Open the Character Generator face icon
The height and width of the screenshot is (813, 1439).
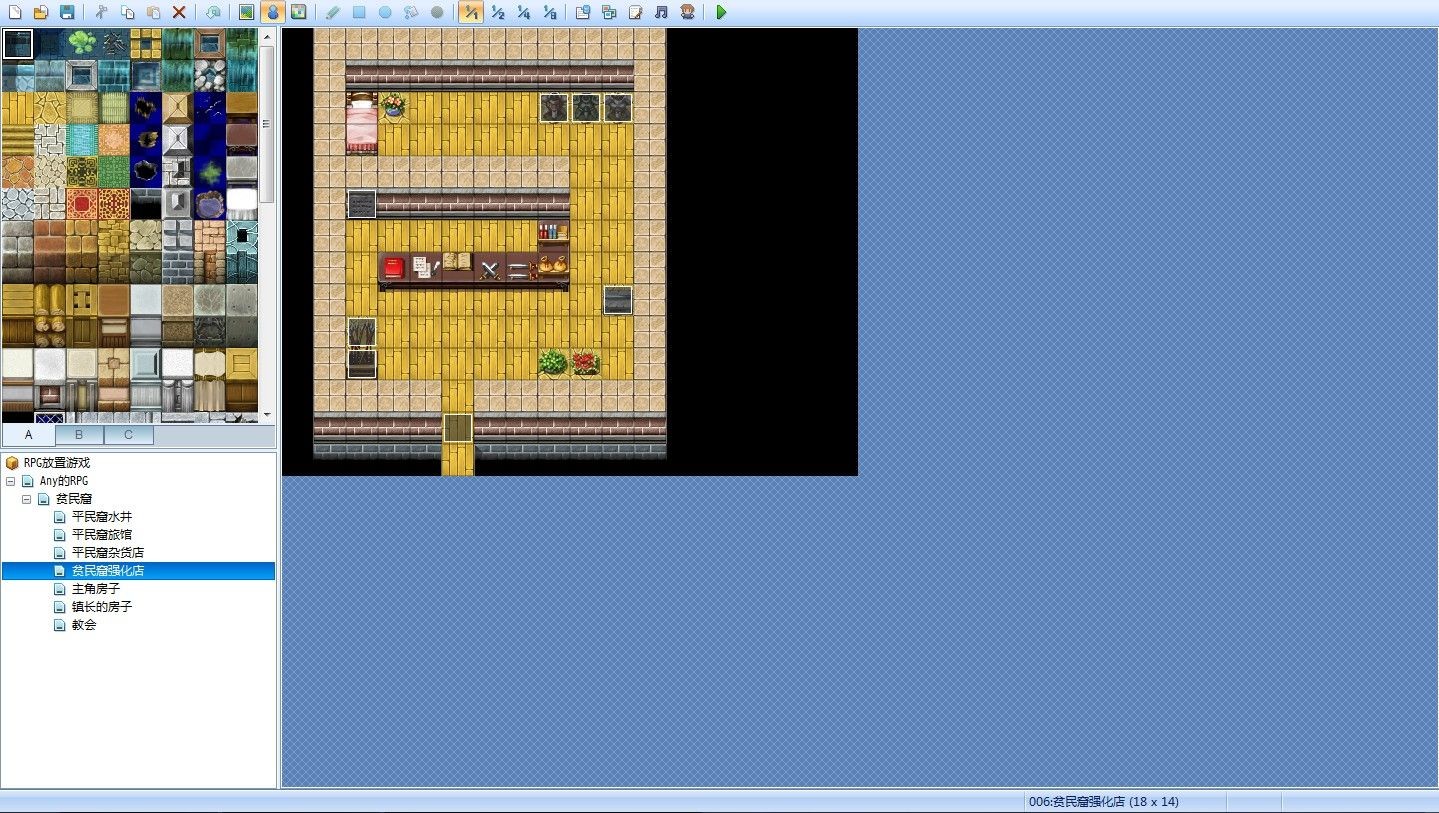tap(687, 12)
